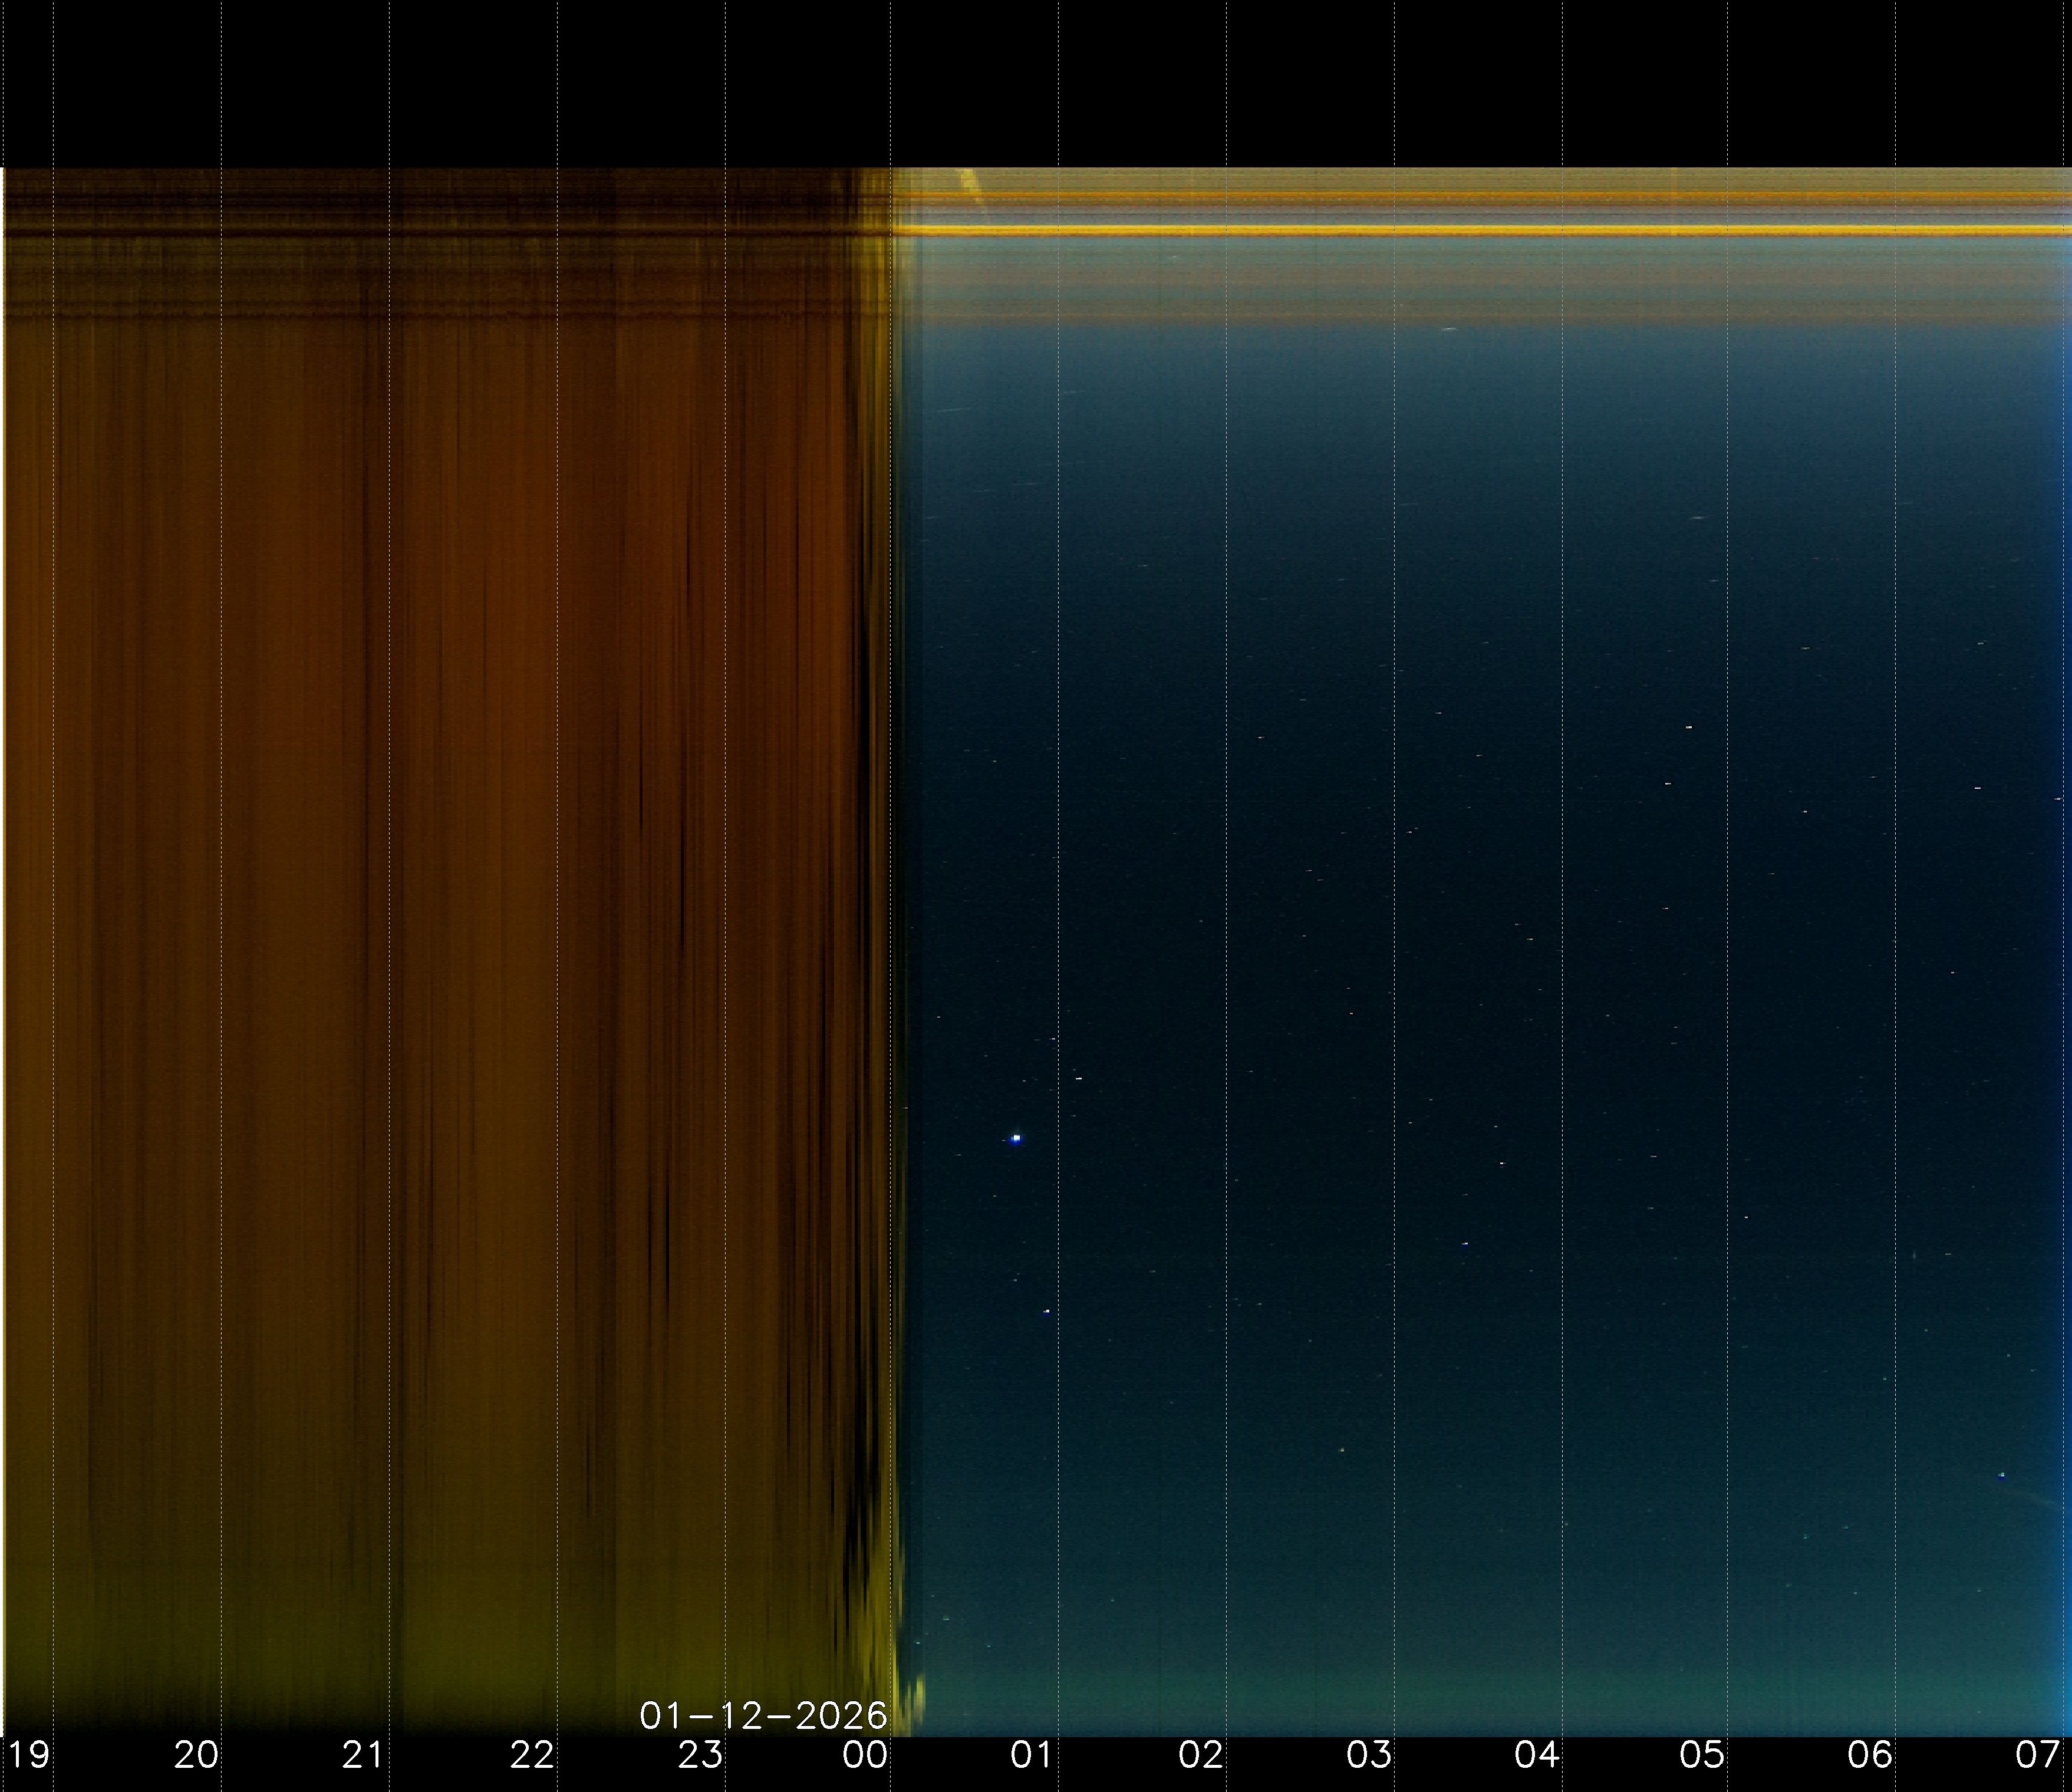Select the 02 hour axis label
This screenshot has width=2072, height=1792.
click(x=1200, y=1755)
